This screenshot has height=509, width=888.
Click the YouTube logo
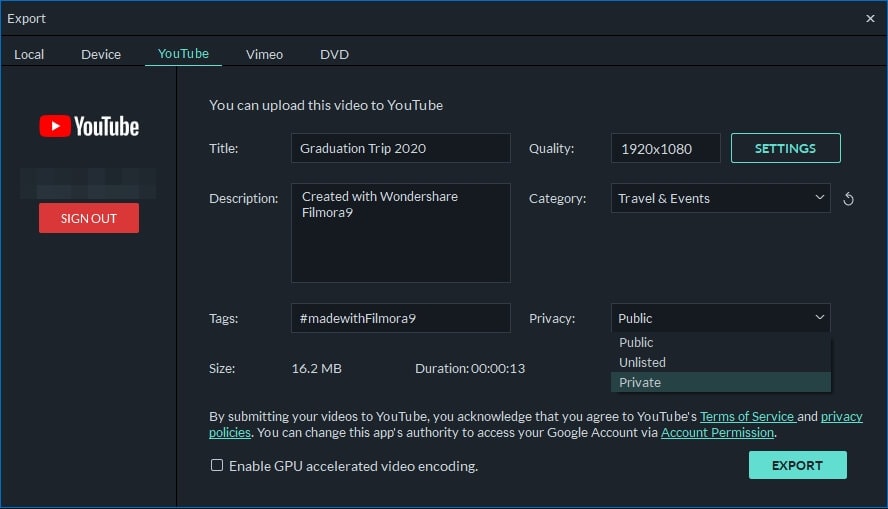point(89,126)
